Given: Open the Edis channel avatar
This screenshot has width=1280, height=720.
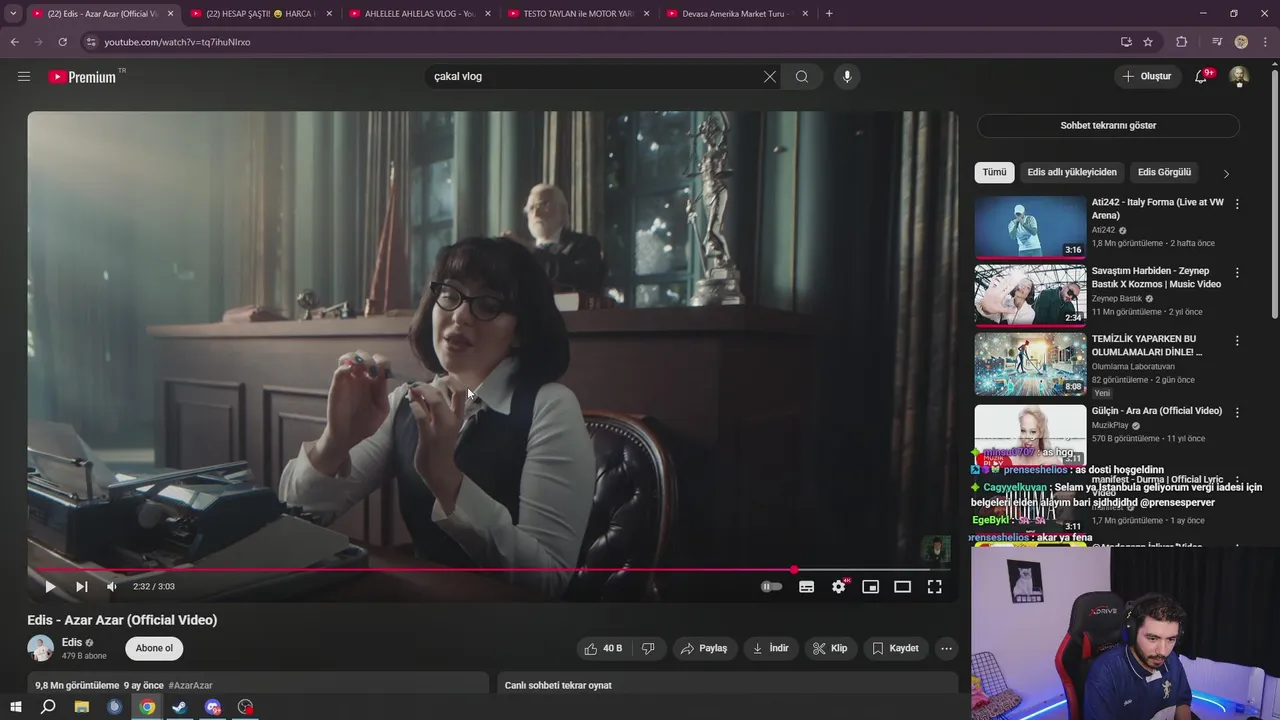Looking at the screenshot, I should point(41,648).
